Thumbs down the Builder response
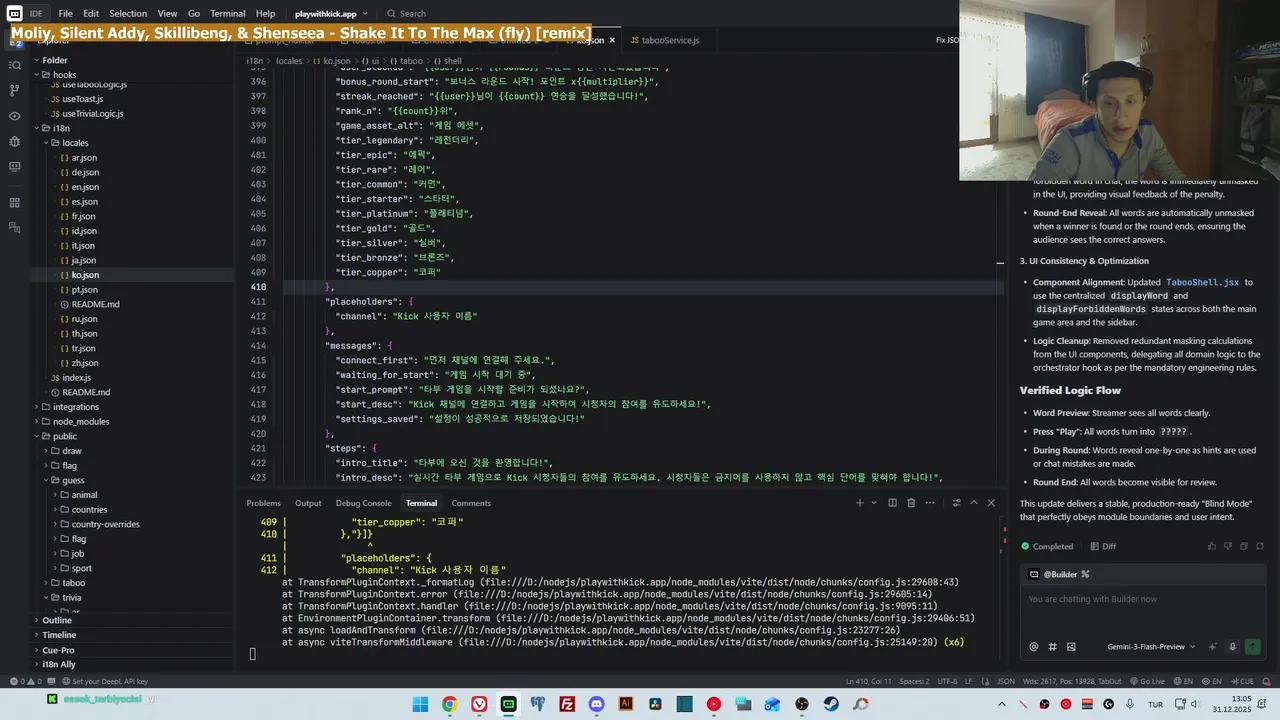1280x720 pixels. pos(1228,546)
